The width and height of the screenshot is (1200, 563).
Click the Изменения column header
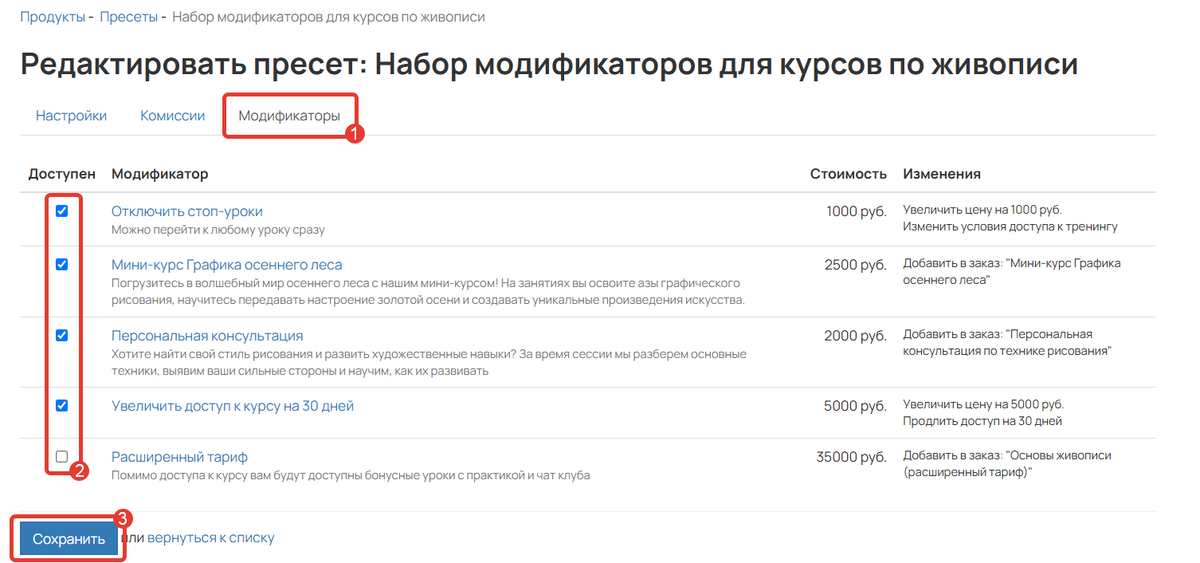point(942,174)
